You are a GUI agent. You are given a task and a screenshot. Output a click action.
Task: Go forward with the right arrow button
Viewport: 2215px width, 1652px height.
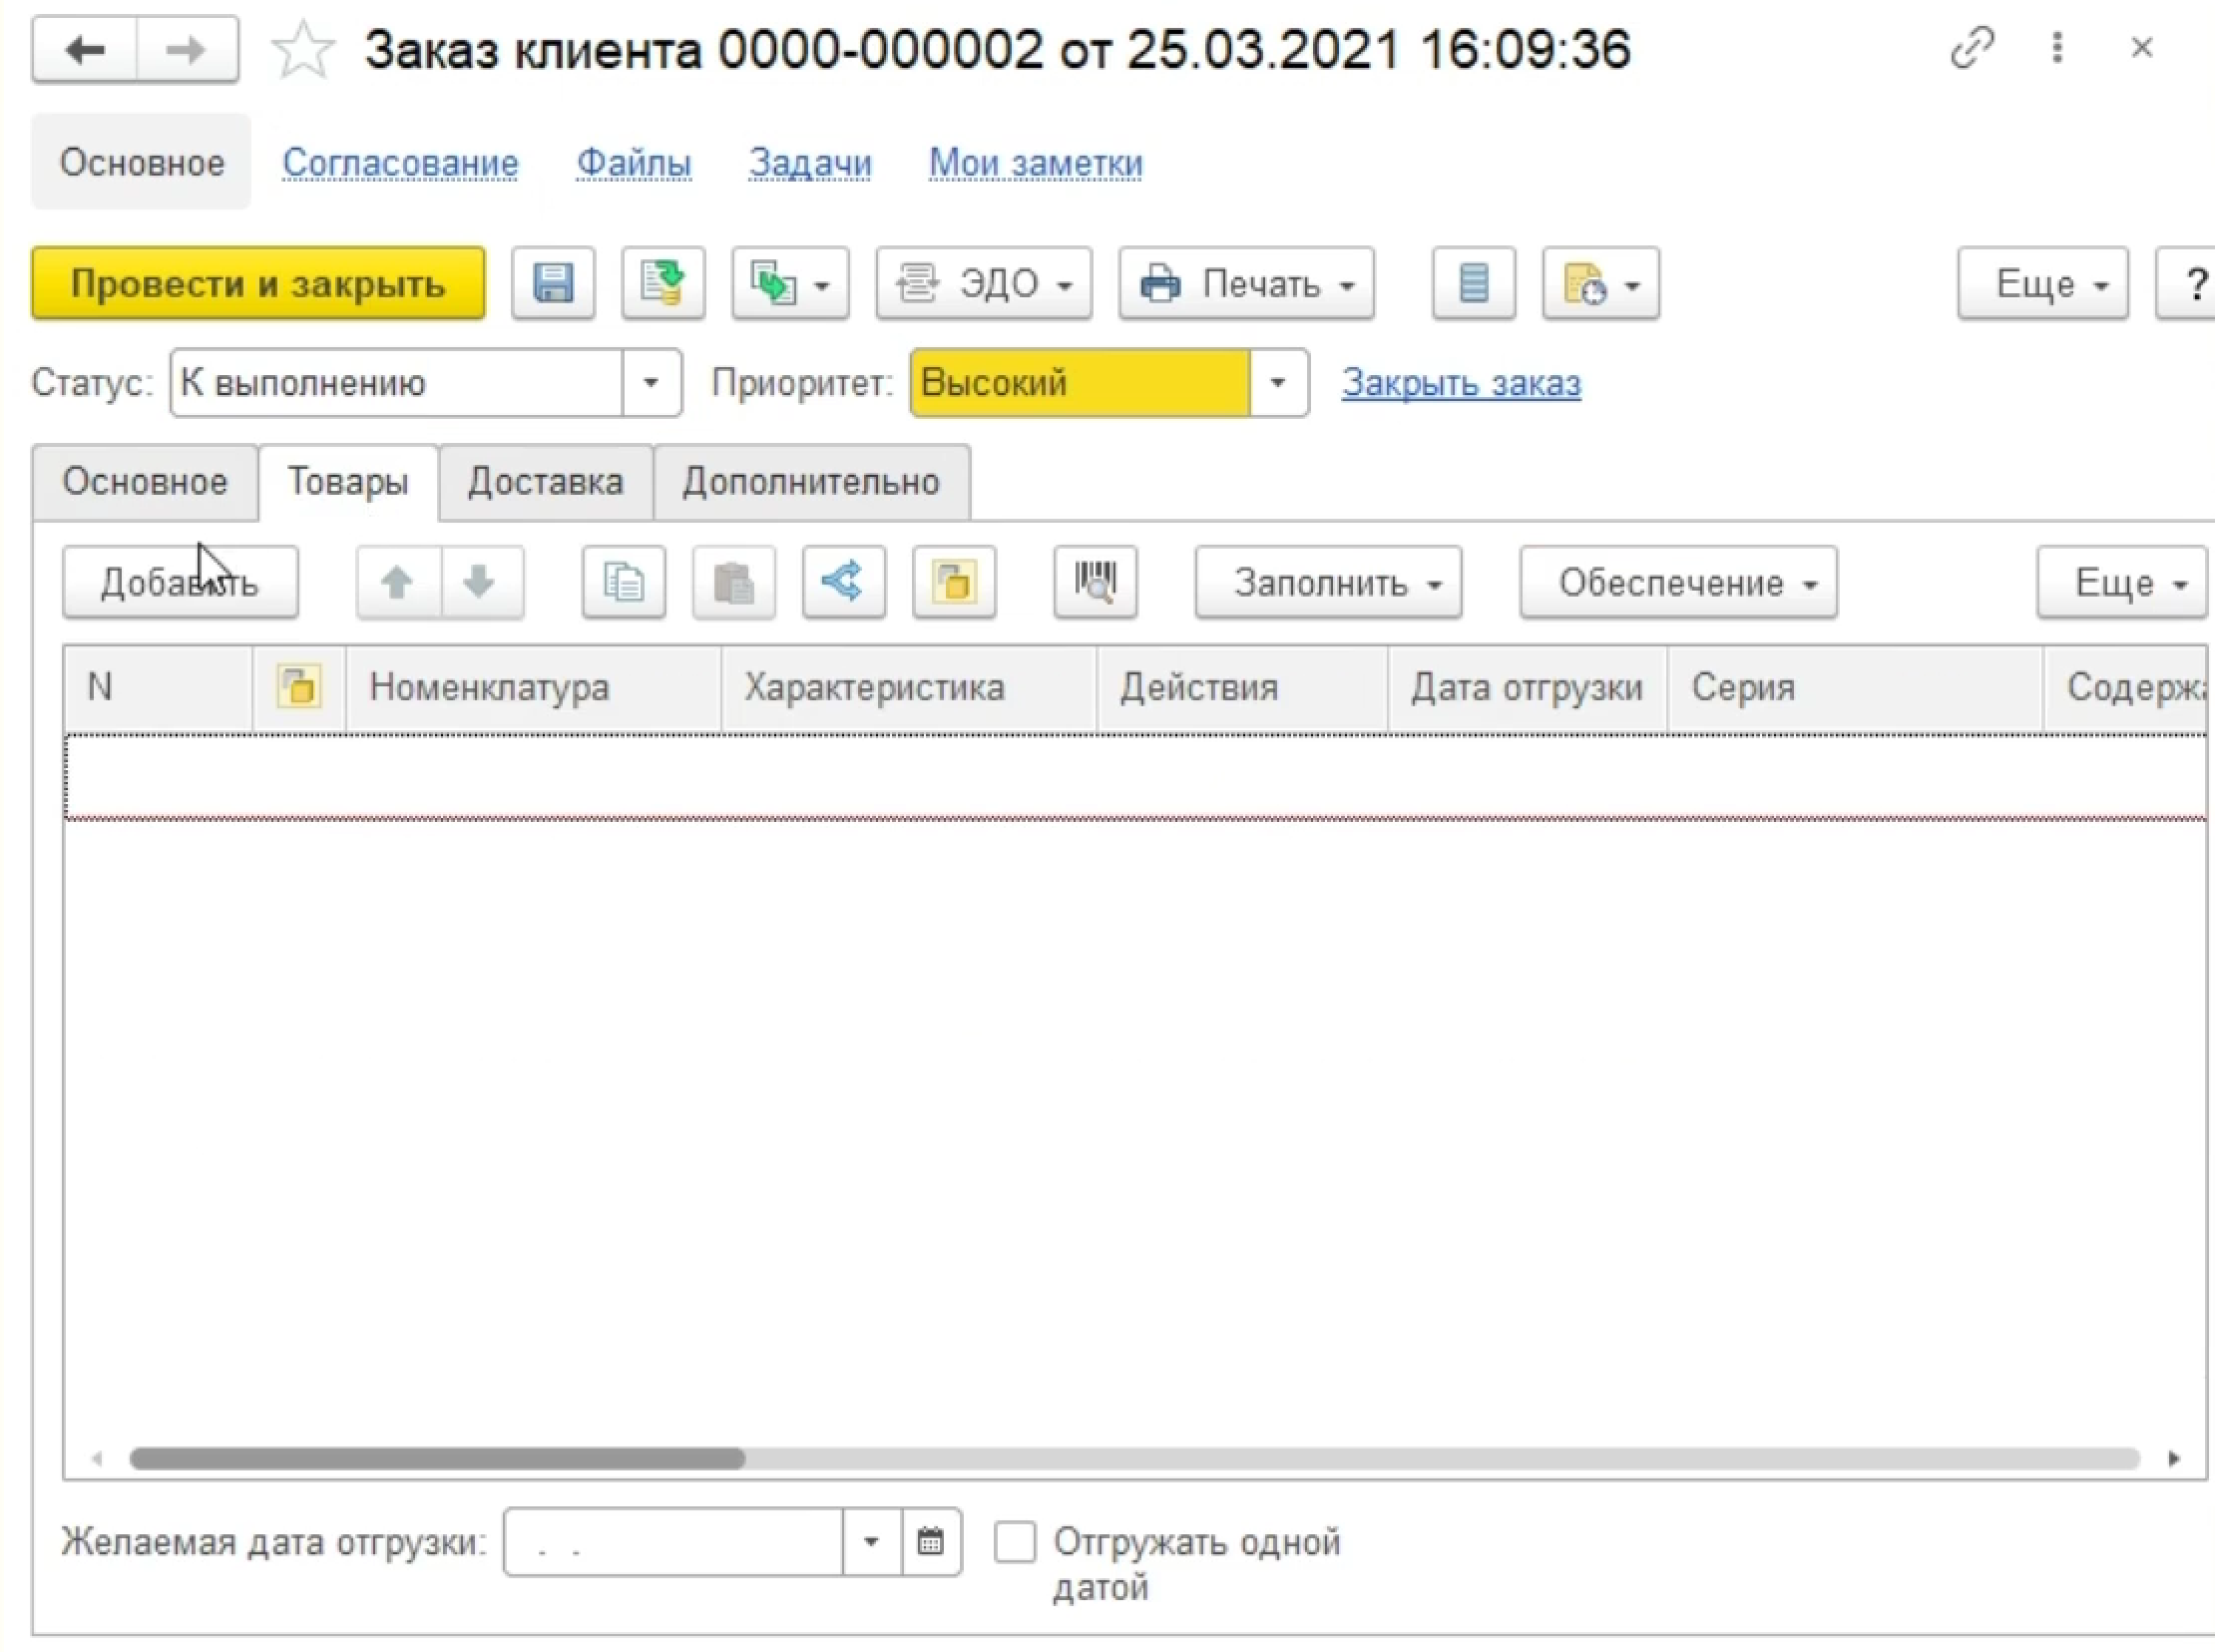point(187,49)
